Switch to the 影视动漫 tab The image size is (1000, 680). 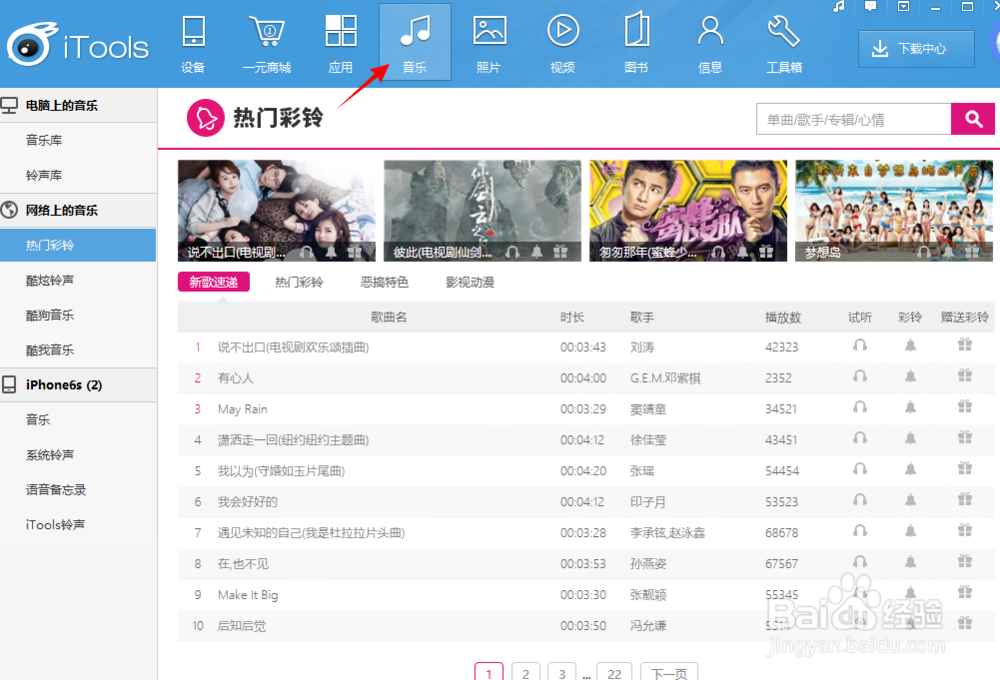tap(470, 282)
